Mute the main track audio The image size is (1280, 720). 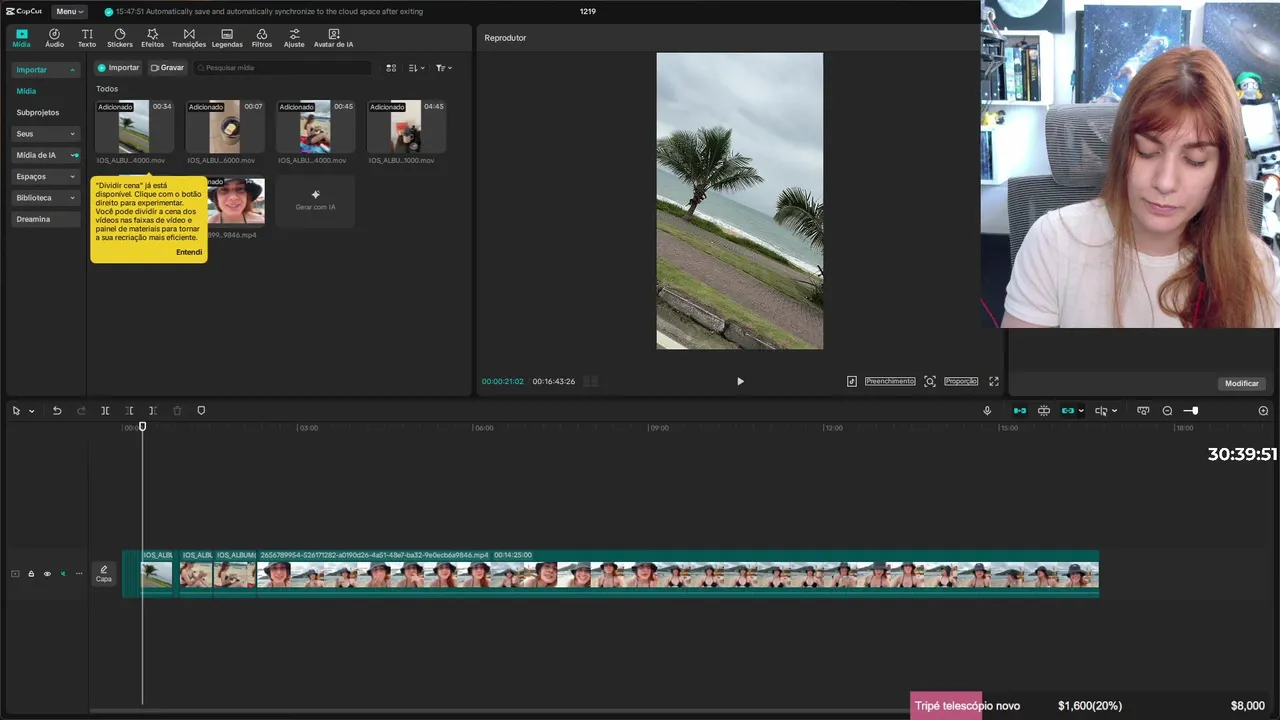[63, 574]
